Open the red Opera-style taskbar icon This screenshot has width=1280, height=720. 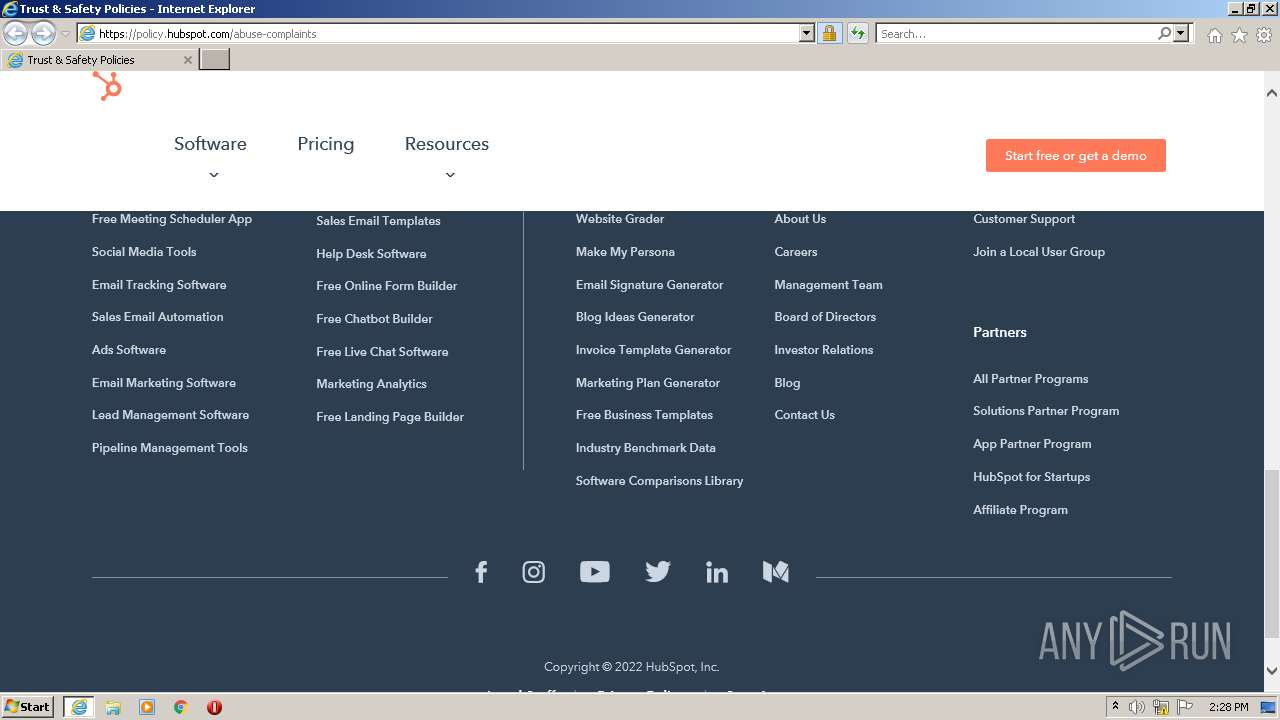(214, 707)
